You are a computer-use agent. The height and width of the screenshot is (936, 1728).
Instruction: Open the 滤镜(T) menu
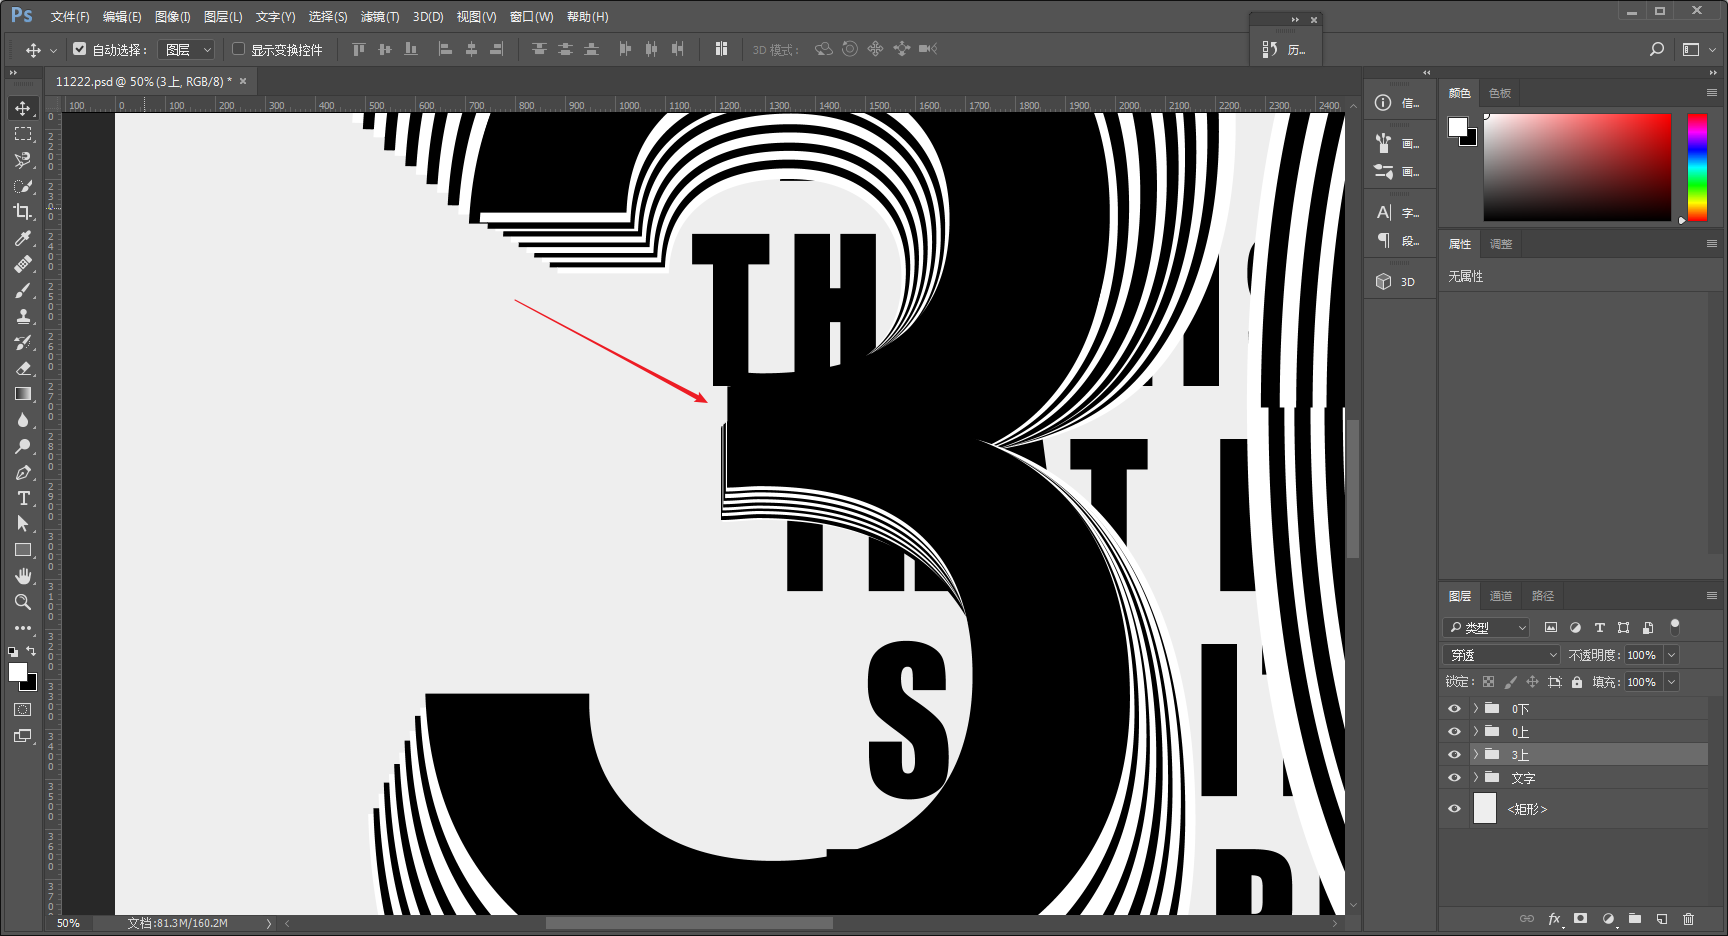tap(380, 17)
